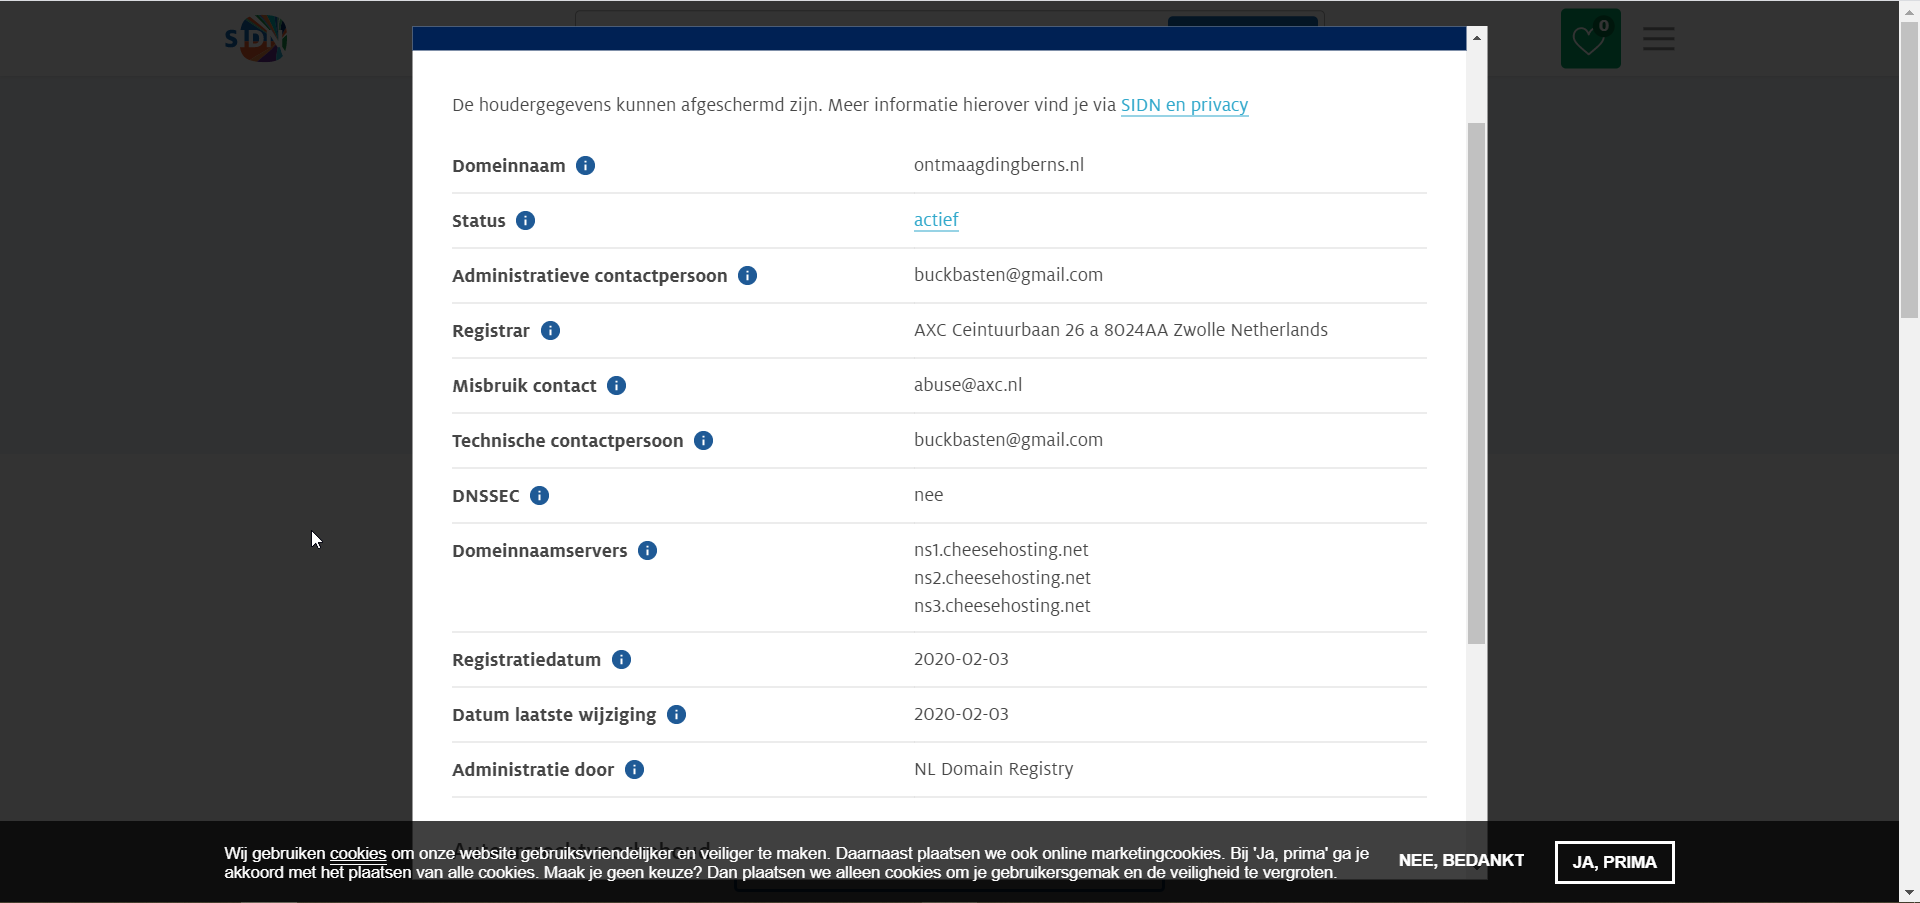Show info about Misbruik contact
The width and height of the screenshot is (1920, 903).
coord(616,386)
